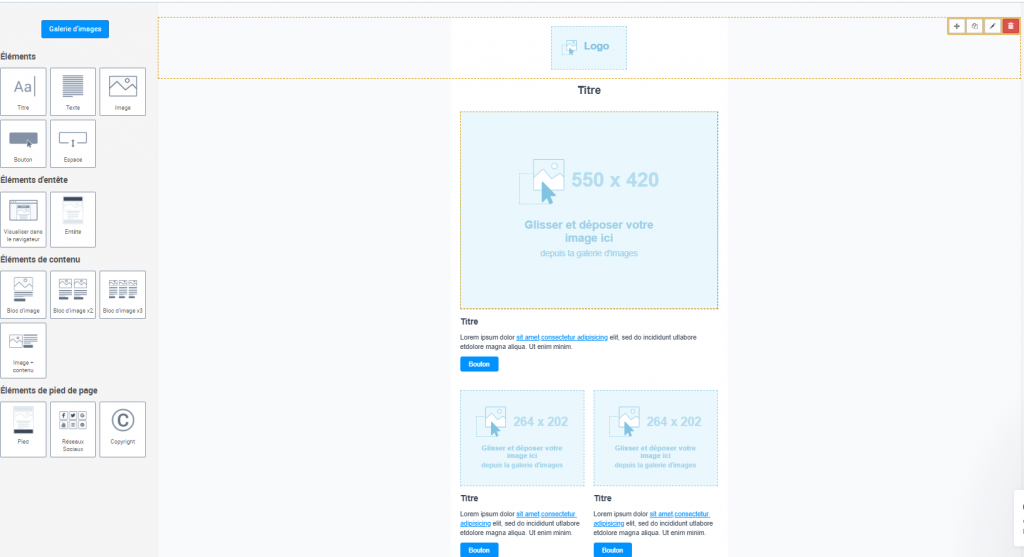This screenshot has width=1024, height=557.
Task: Select the Image element tile
Action: click(123, 91)
